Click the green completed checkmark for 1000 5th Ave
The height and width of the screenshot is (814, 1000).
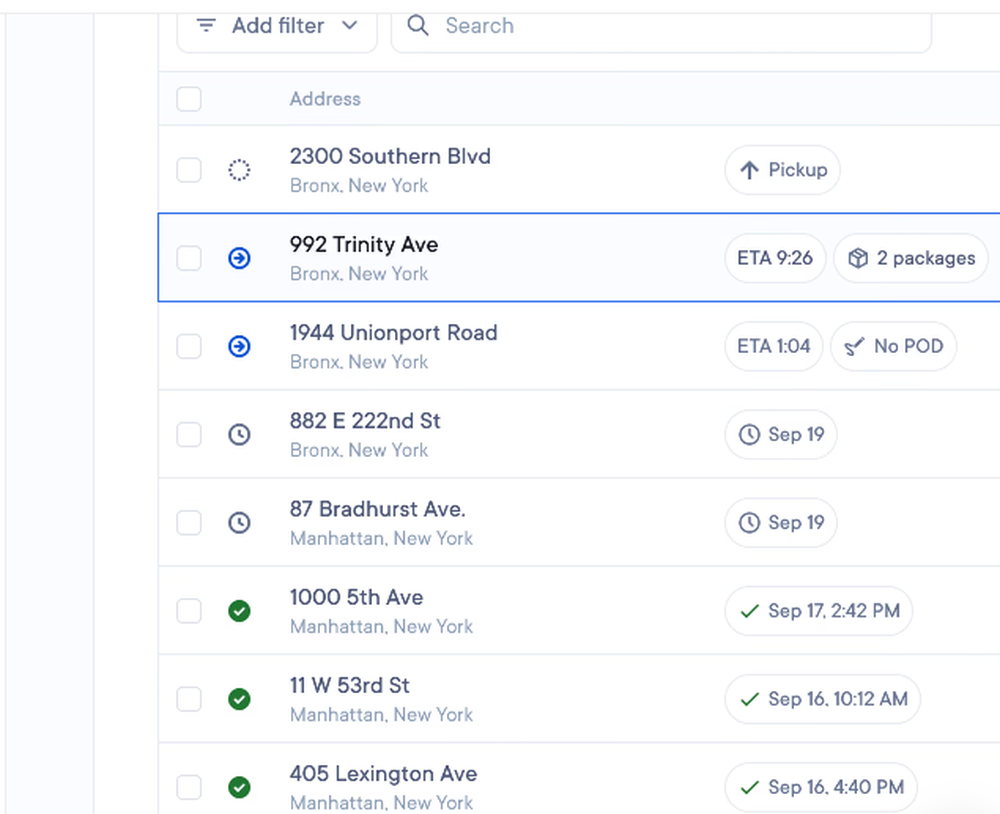239,611
